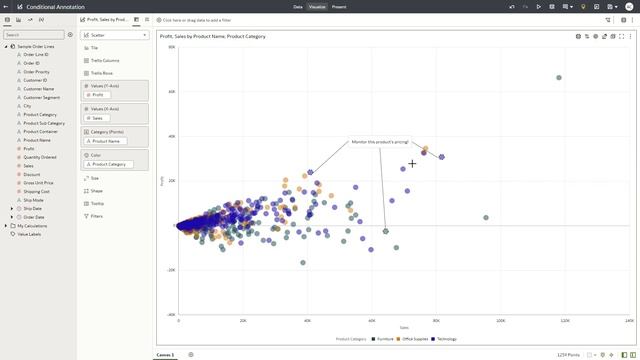640x360 pixels.
Task: Select the Product Sub Category column
Action: coord(44,123)
